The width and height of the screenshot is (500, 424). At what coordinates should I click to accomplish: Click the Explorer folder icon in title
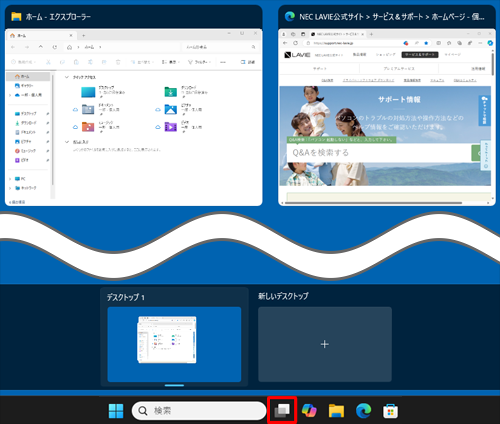tap(16, 16)
